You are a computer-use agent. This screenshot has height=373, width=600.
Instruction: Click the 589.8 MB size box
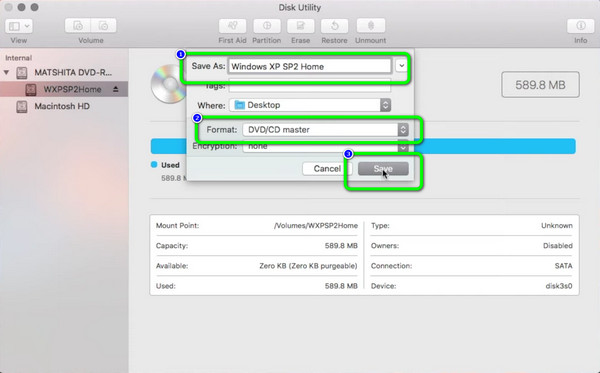(540, 85)
